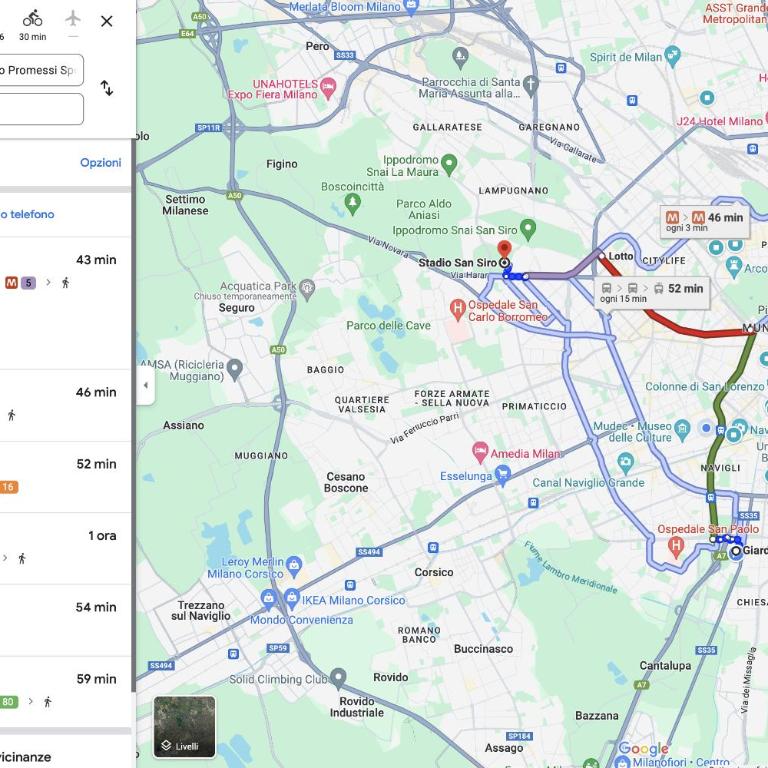
Task: Edit the Promessi Sposi starting point field
Action: coord(41,70)
